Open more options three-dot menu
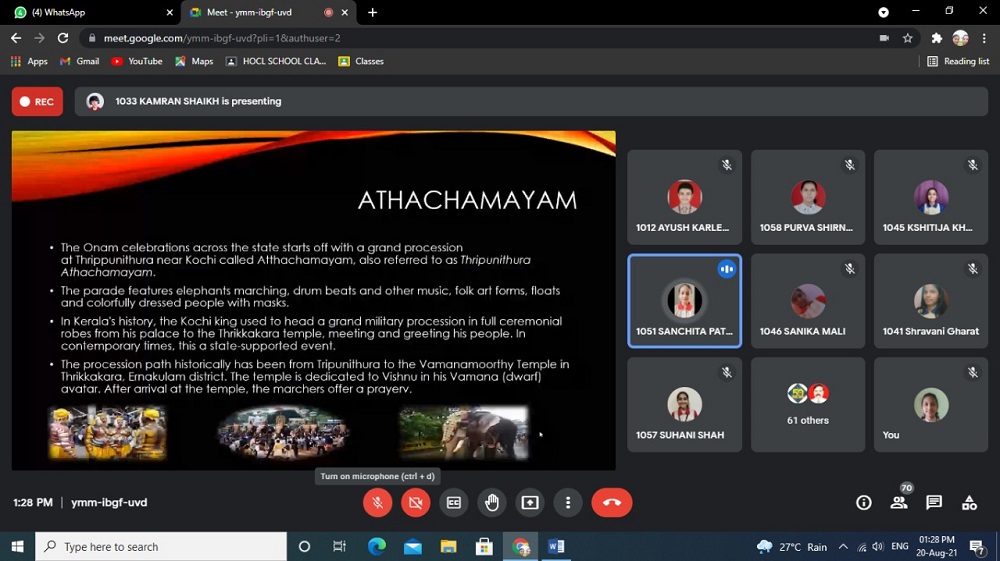The width and height of the screenshot is (1000, 561). pyautogui.click(x=568, y=503)
